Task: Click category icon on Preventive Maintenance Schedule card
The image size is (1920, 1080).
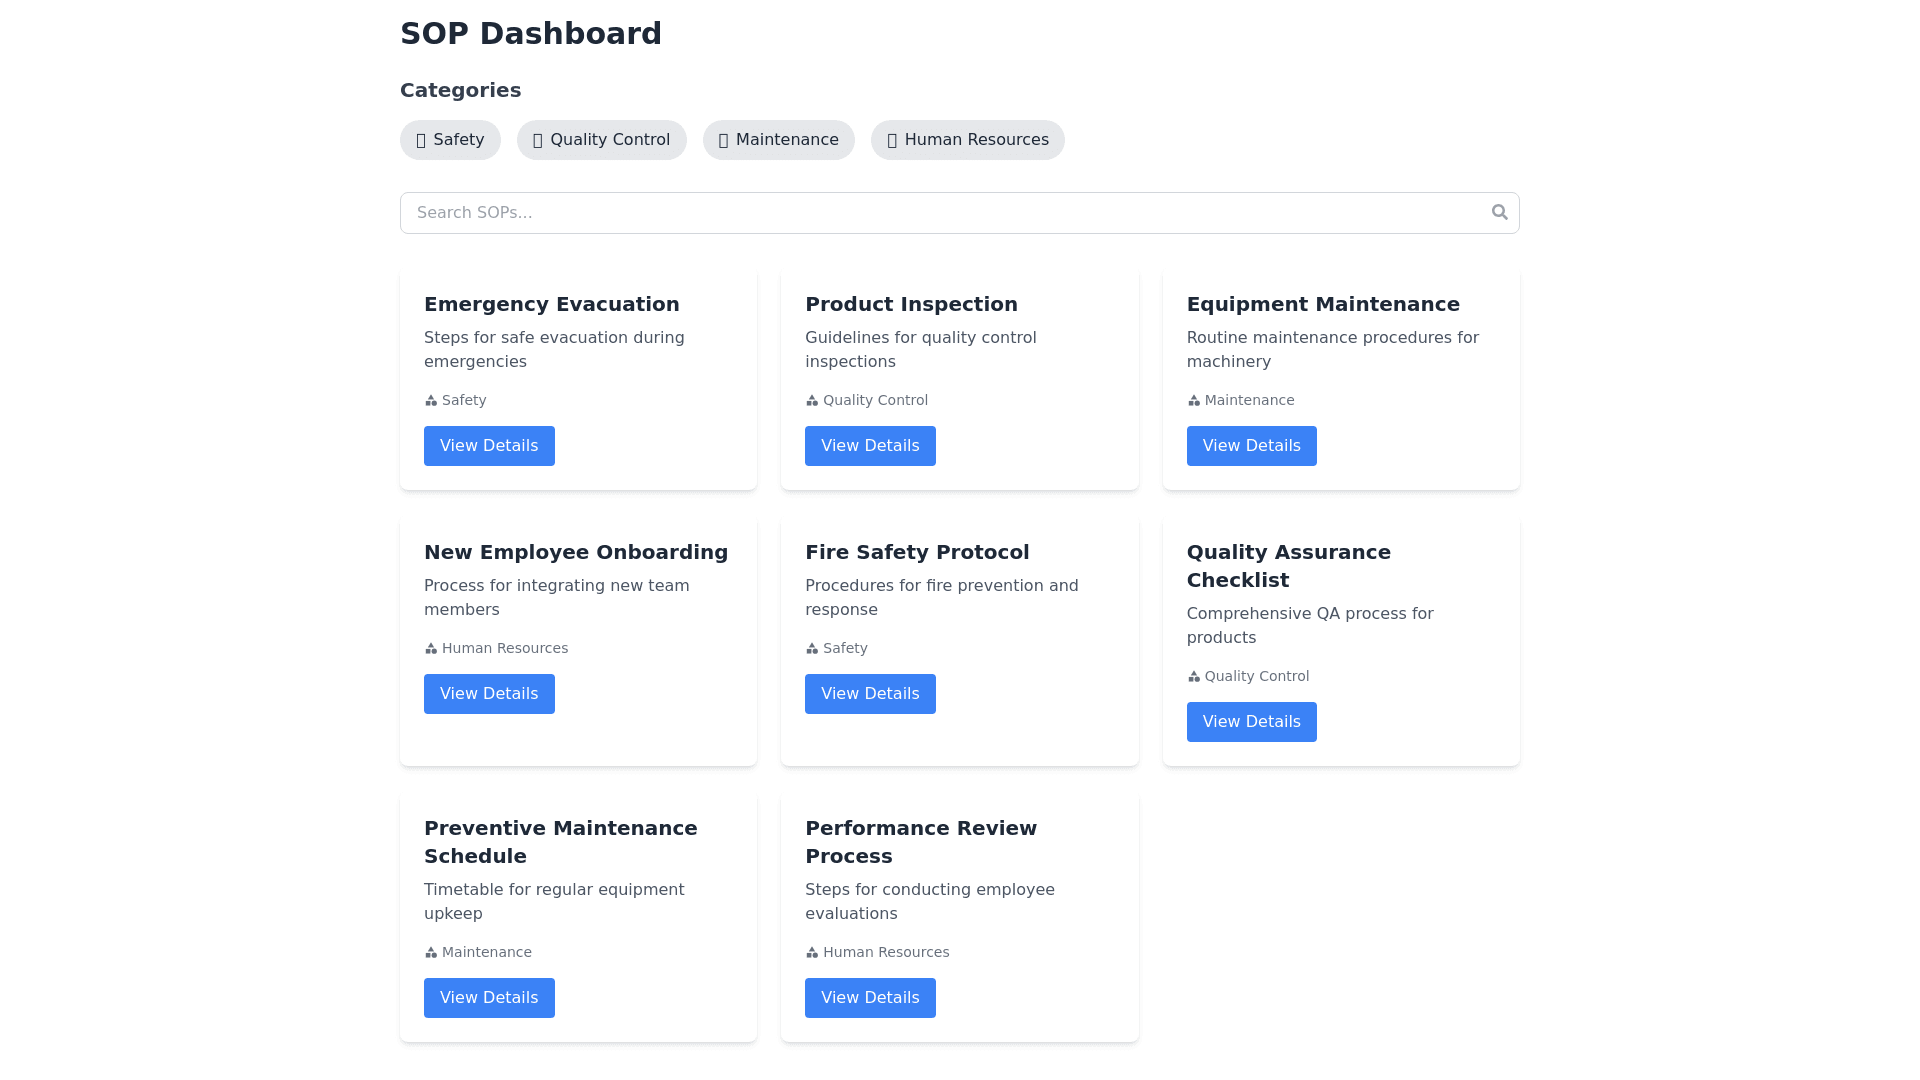Action: pyautogui.click(x=431, y=953)
